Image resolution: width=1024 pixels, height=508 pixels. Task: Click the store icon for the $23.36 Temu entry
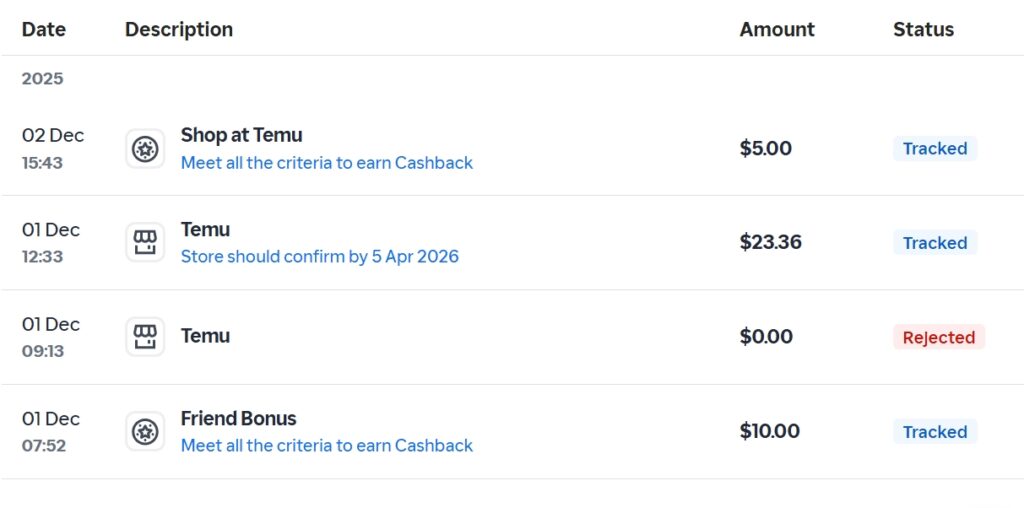[x=145, y=243]
